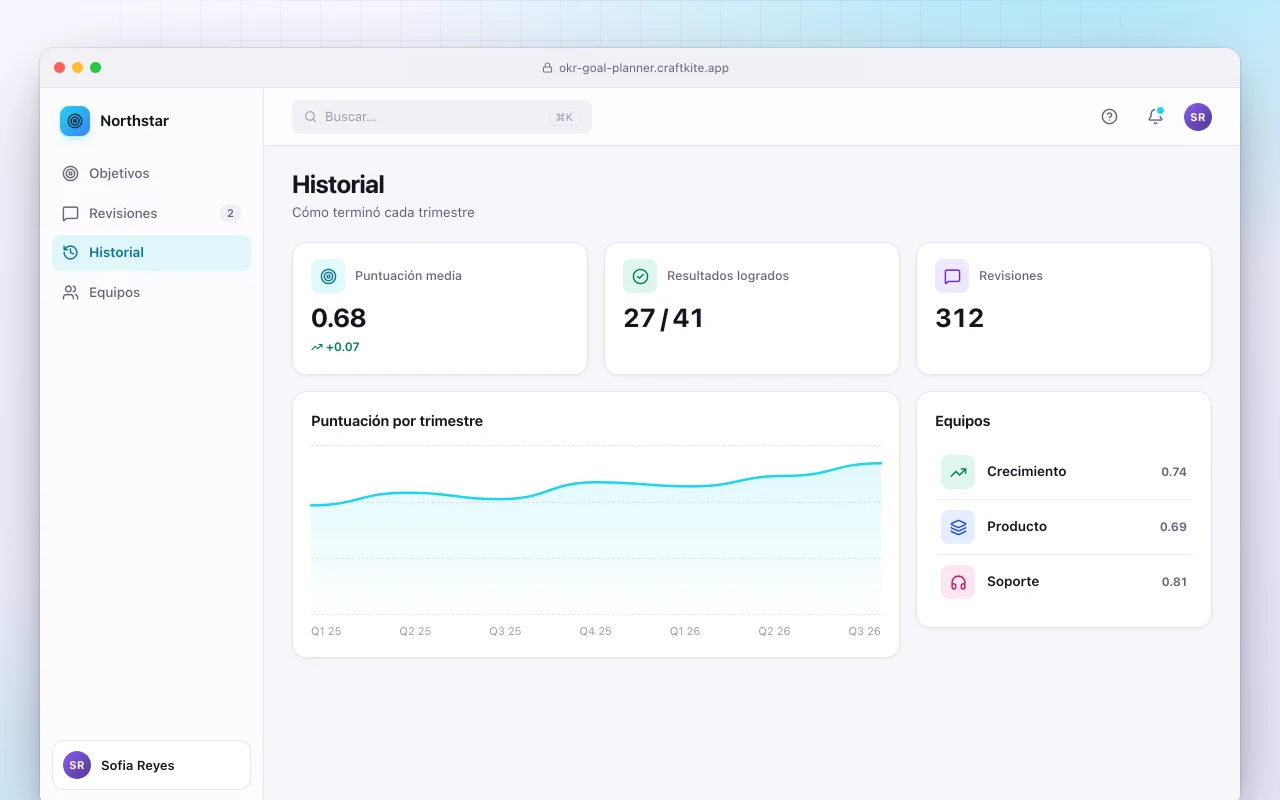Click the Q4 25 axis label

coord(595,632)
